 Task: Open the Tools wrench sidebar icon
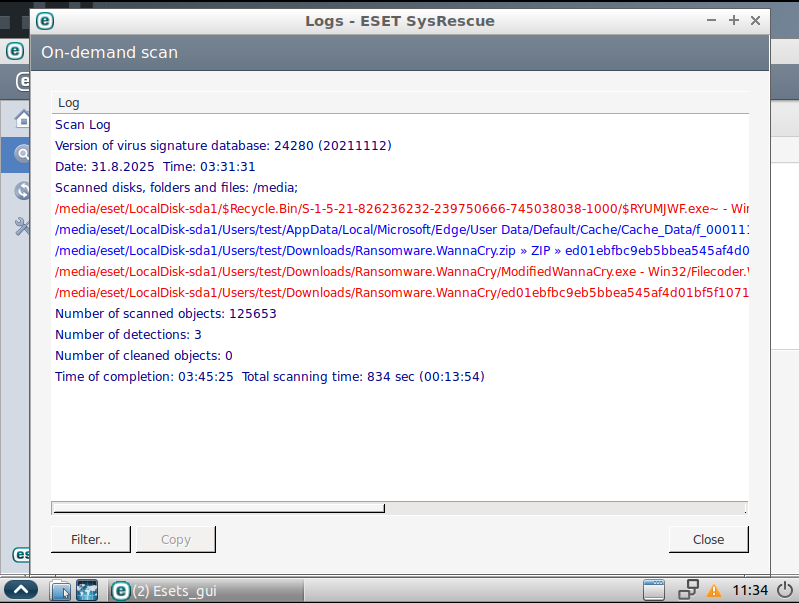[x=22, y=226]
